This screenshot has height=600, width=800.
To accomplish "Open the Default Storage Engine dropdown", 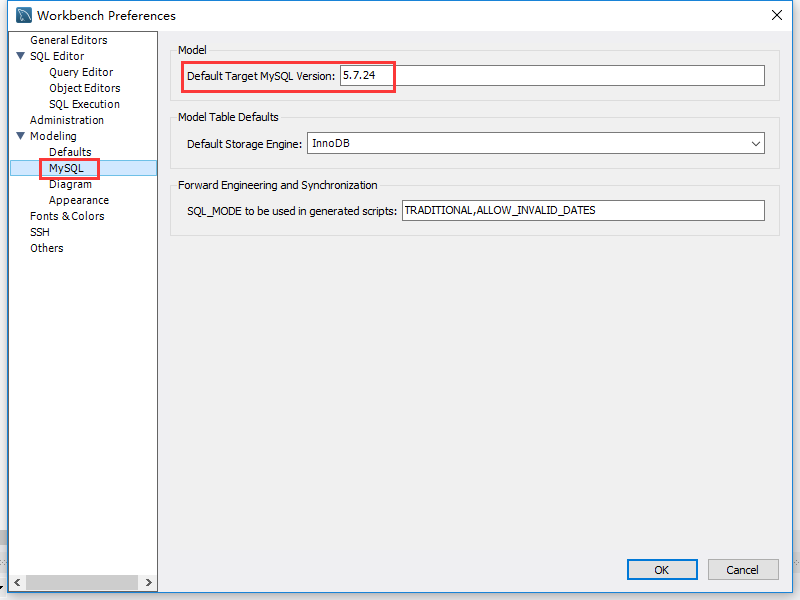I will point(755,143).
